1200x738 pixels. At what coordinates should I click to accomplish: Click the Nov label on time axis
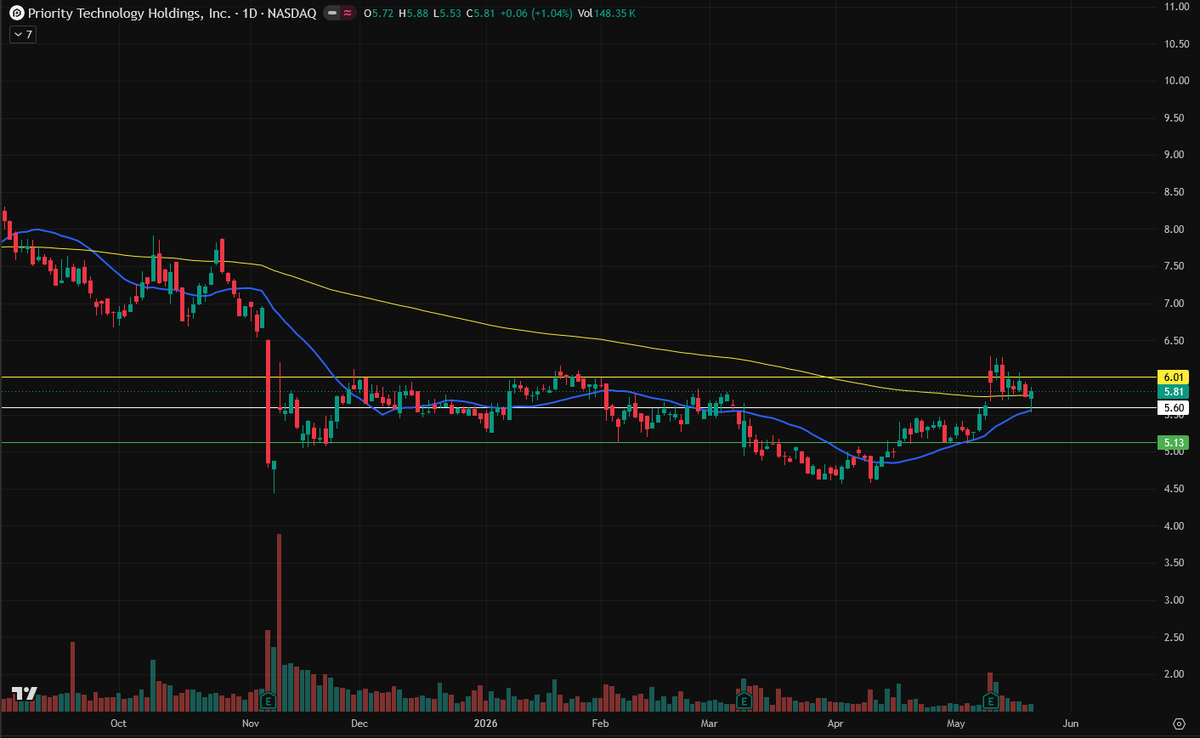click(x=250, y=722)
